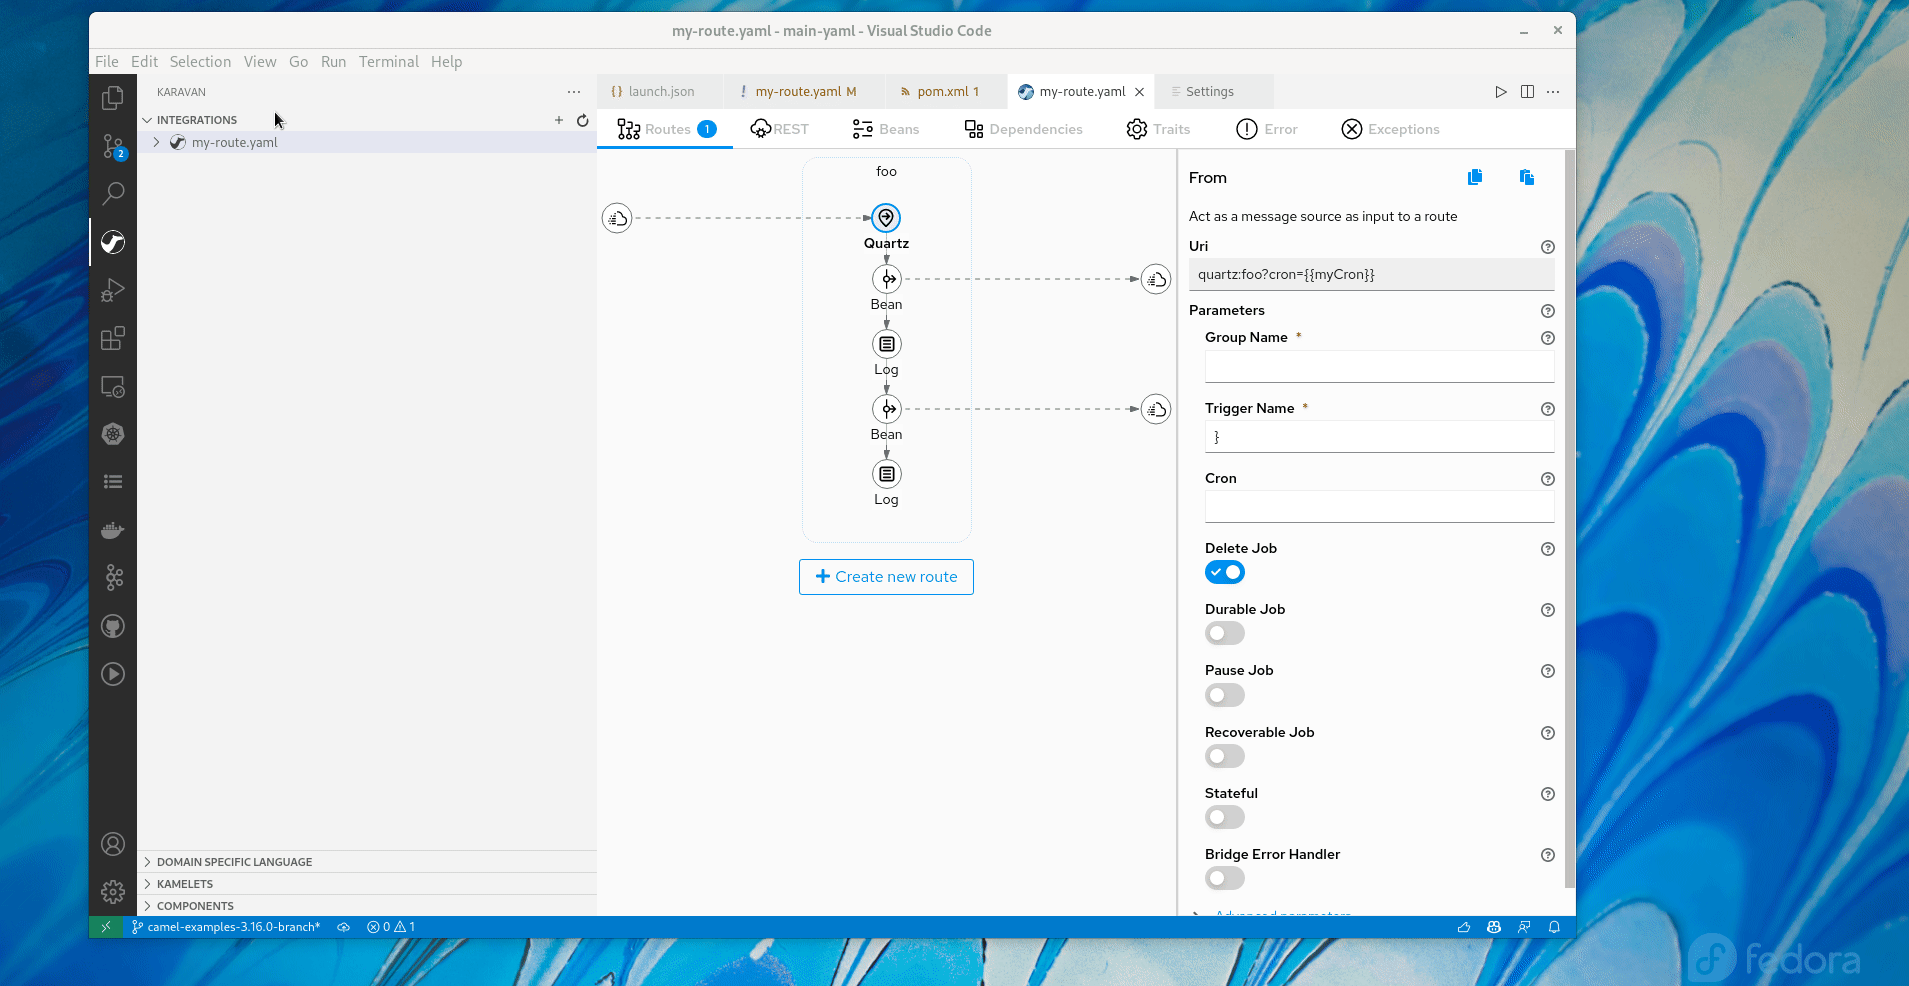Click camel-examples-3.16.0-branch in status bar
Viewport: 1909px width, 986px height.
pos(226,927)
